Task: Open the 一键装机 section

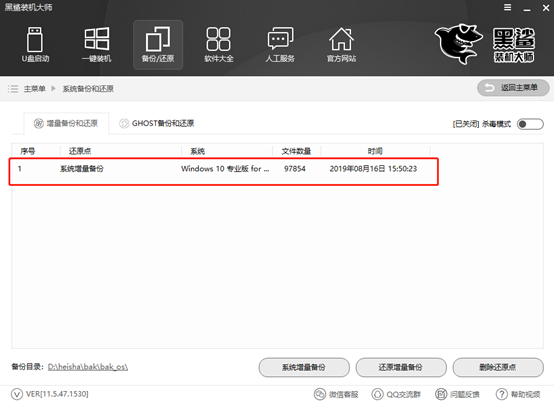Action: 96,45
